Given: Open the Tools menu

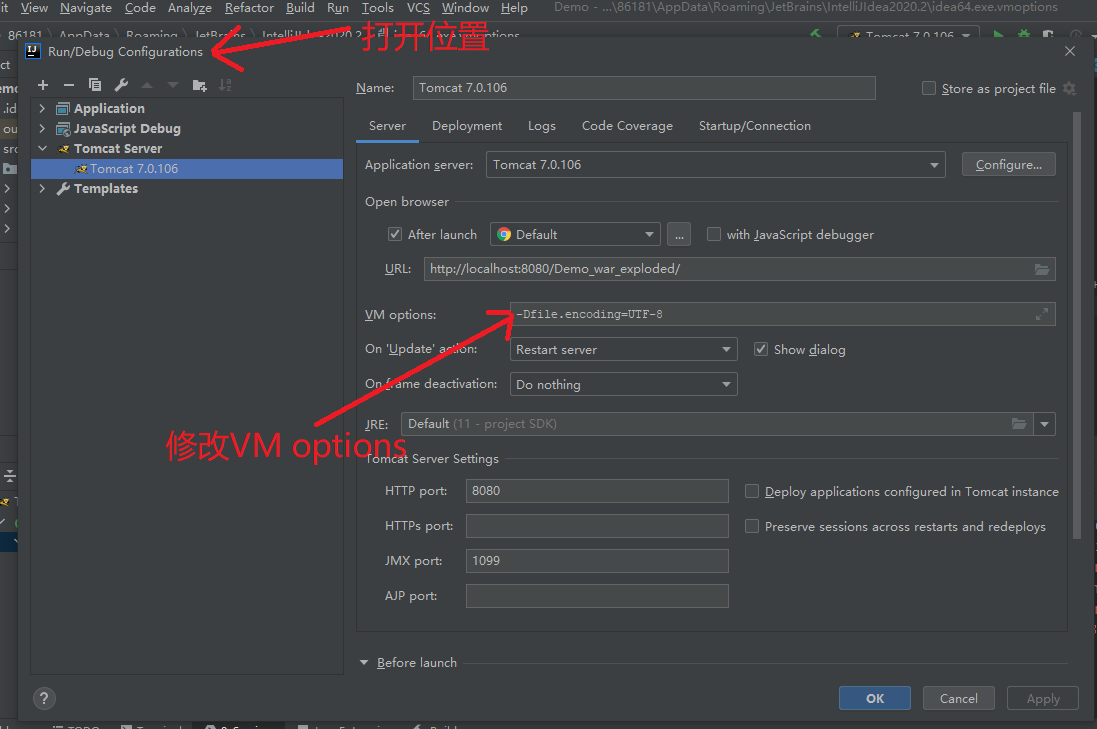Looking at the screenshot, I should click(377, 8).
